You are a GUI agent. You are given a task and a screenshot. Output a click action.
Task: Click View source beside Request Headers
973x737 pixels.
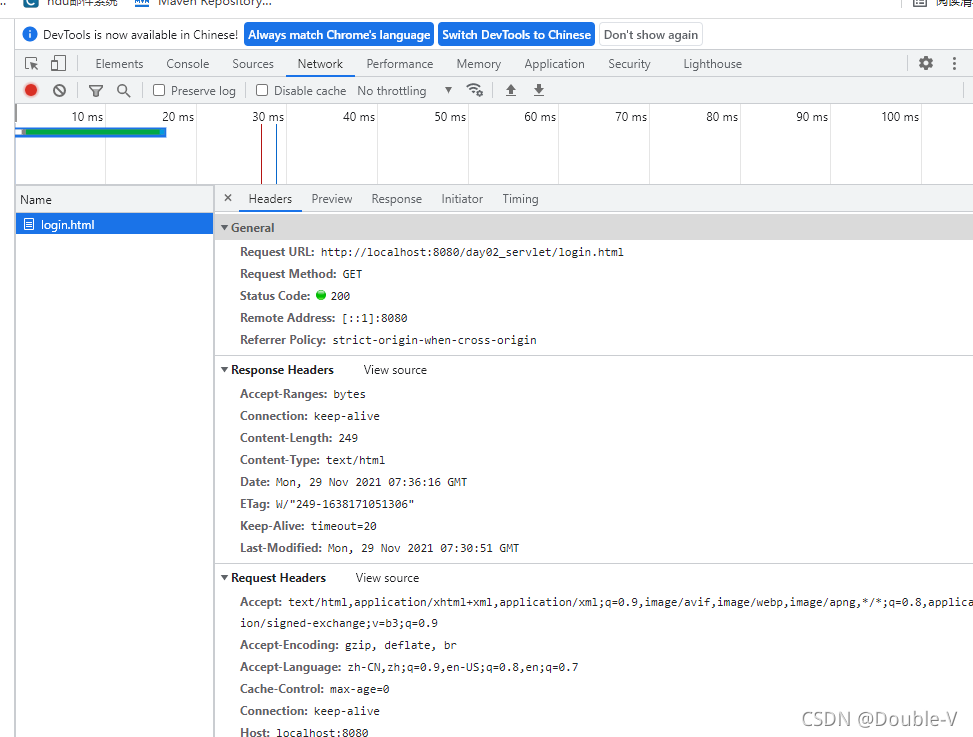387,578
